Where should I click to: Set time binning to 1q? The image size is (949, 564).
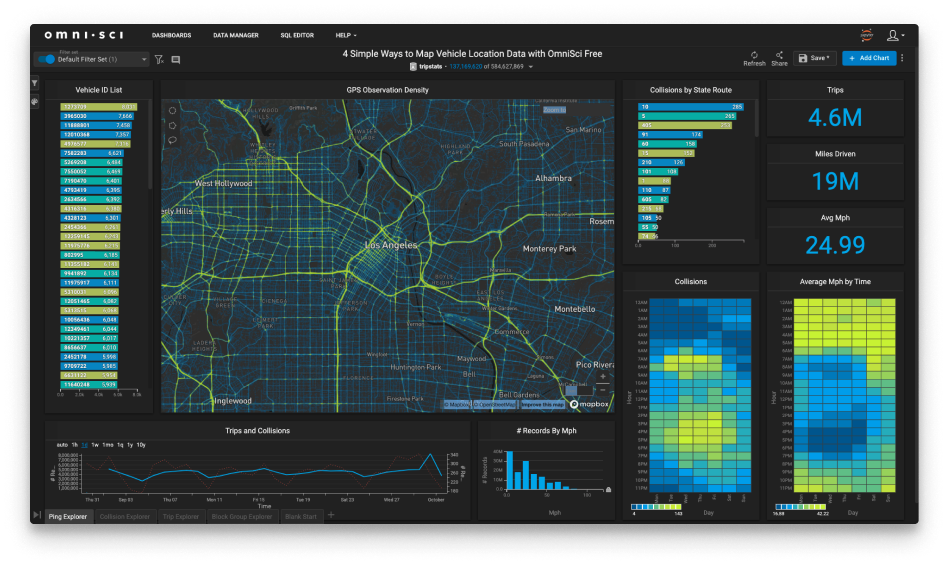(x=120, y=445)
